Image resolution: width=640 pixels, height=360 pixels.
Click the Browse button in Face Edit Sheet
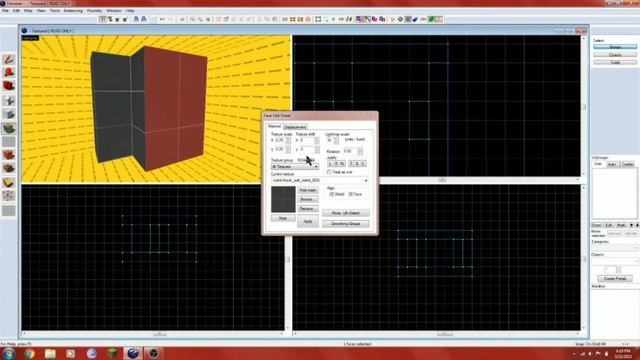click(x=307, y=199)
